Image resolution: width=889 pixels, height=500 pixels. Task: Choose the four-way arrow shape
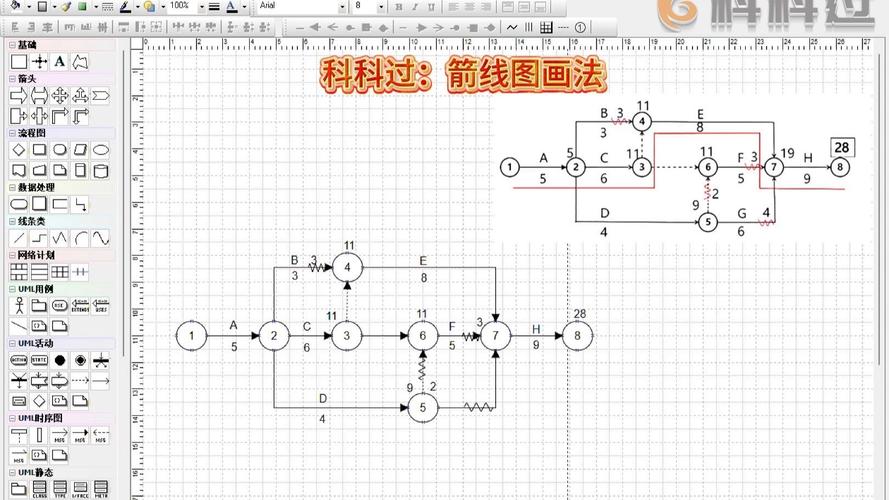60,96
